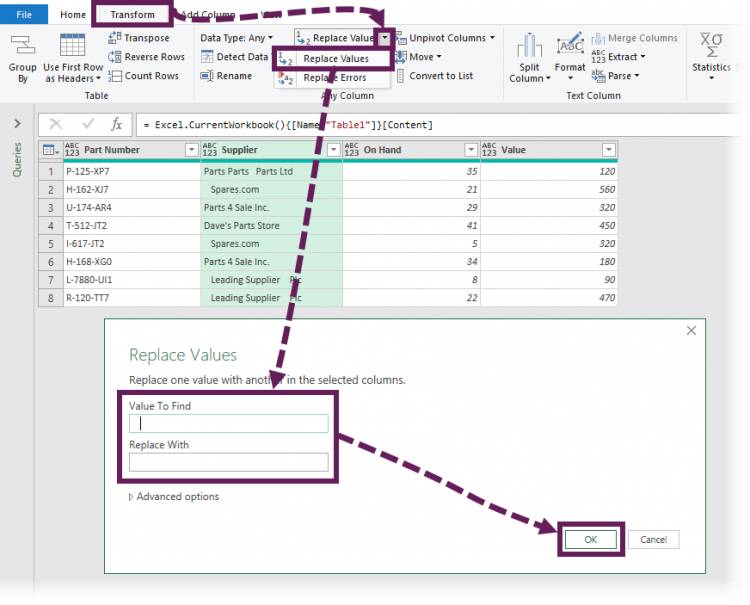Open the Format text tool
This screenshot has height=605, width=750.
[570, 57]
